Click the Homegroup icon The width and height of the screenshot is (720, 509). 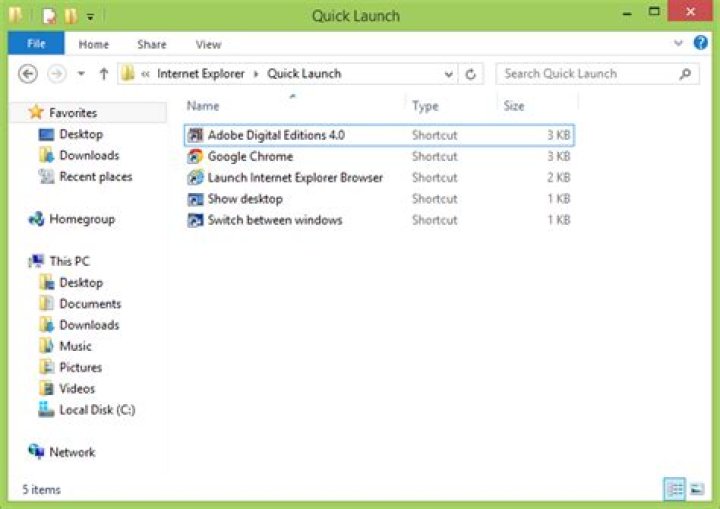pos(36,219)
